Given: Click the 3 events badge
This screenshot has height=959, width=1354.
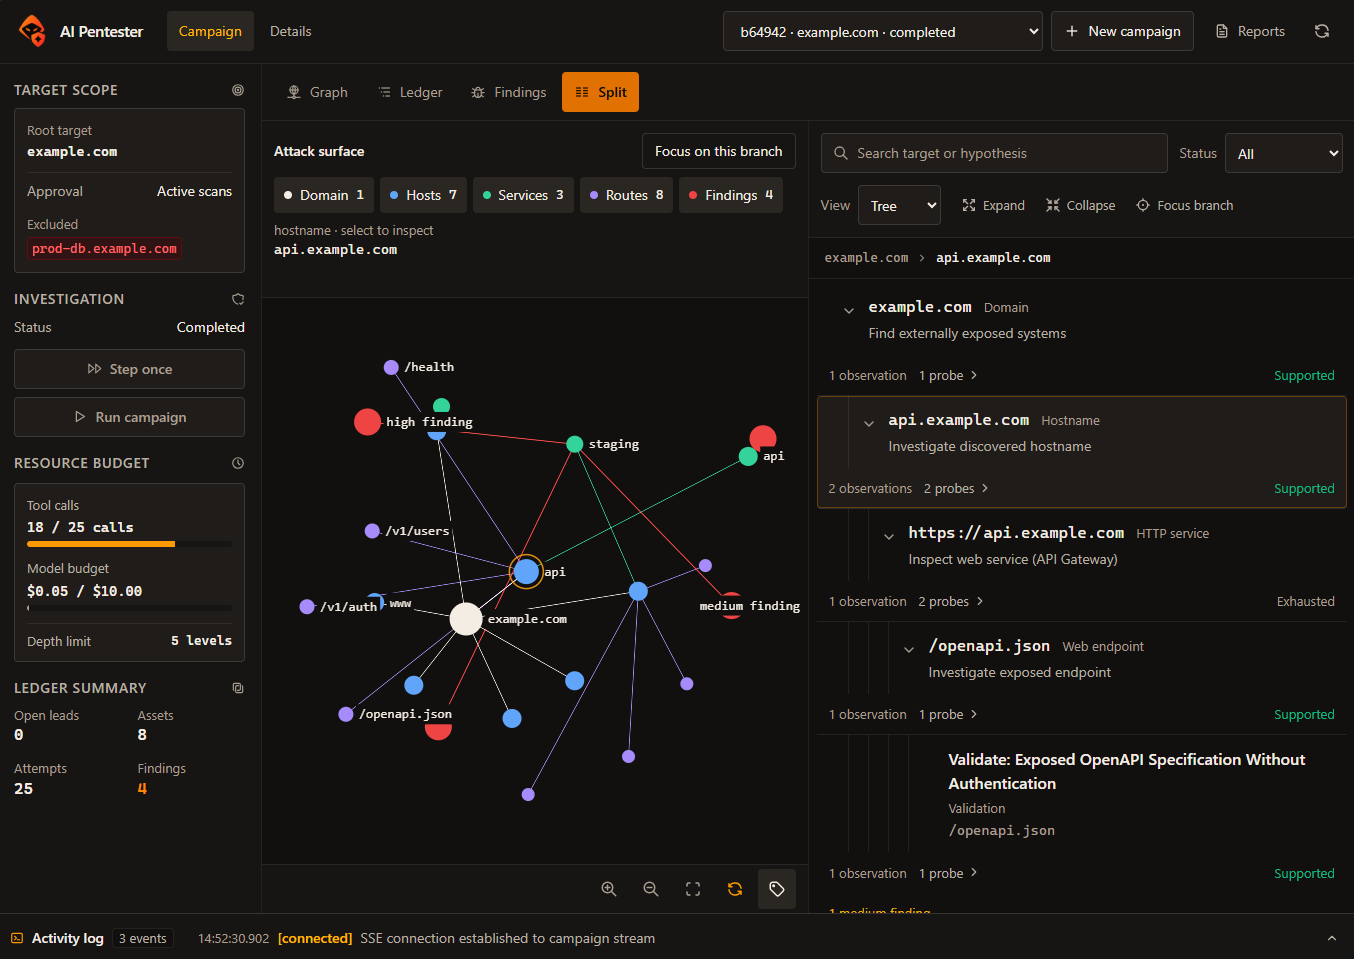Looking at the screenshot, I should coord(143,938).
